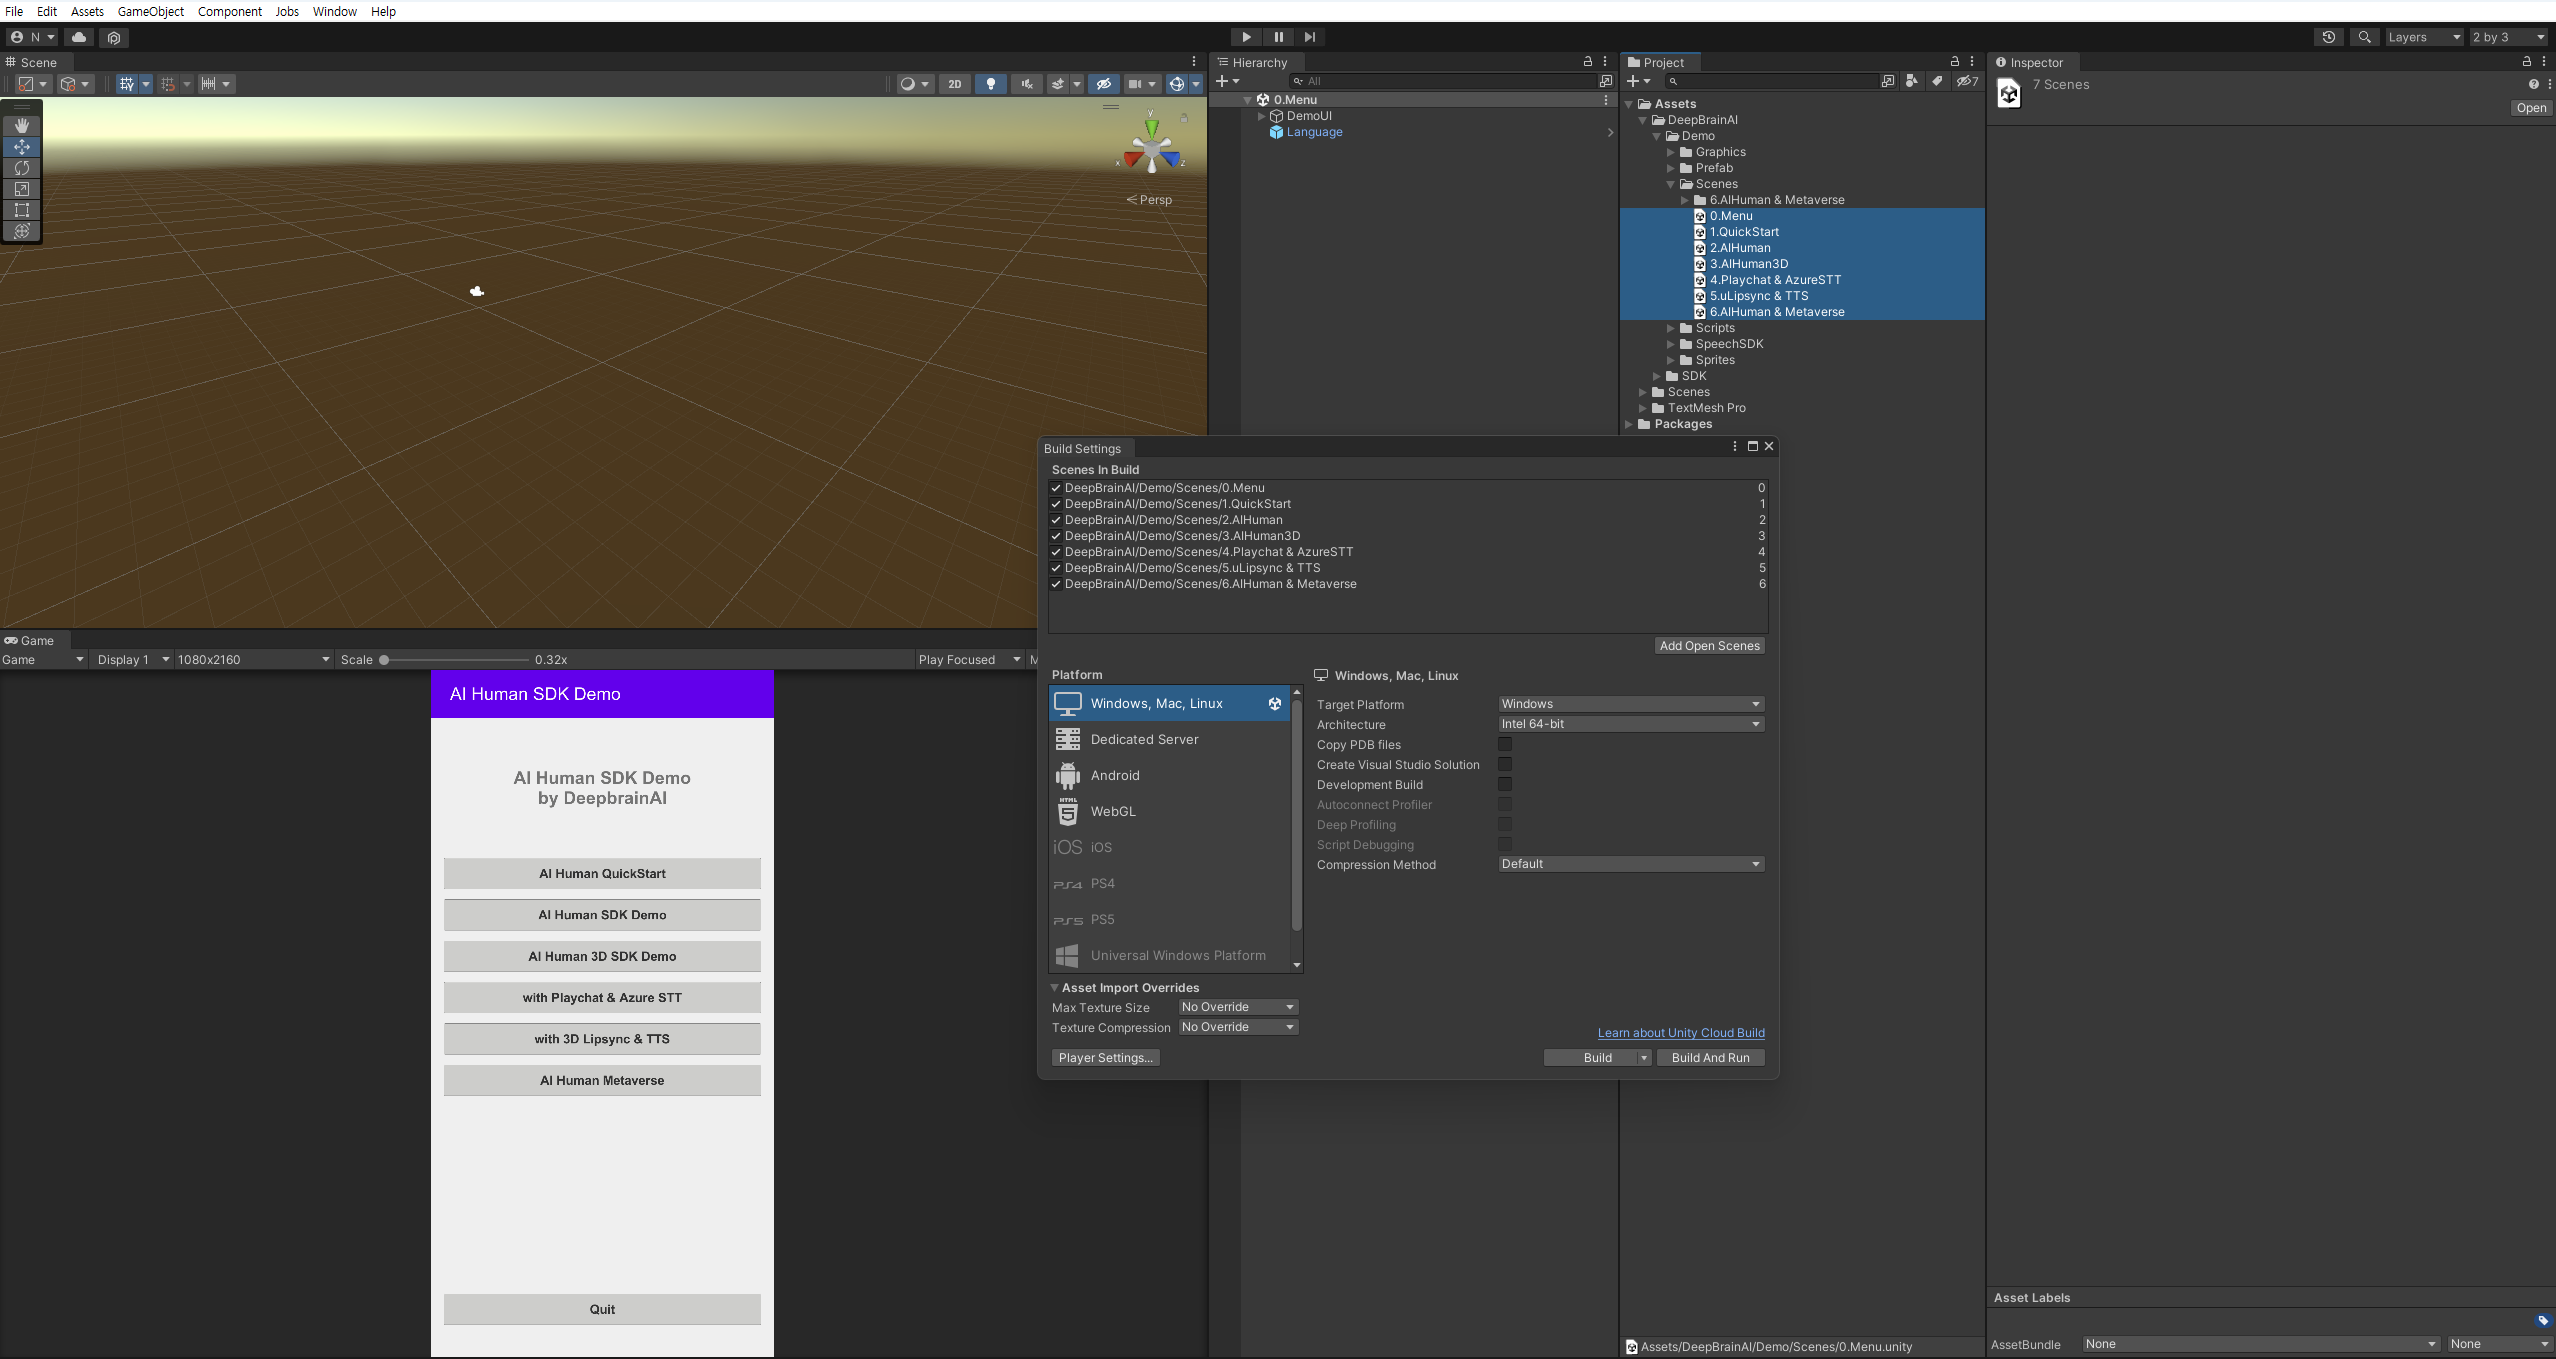This screenshot has width=2556, height=1359.
Task: Open Search by Type in Project
Action: pos(1912,81)
